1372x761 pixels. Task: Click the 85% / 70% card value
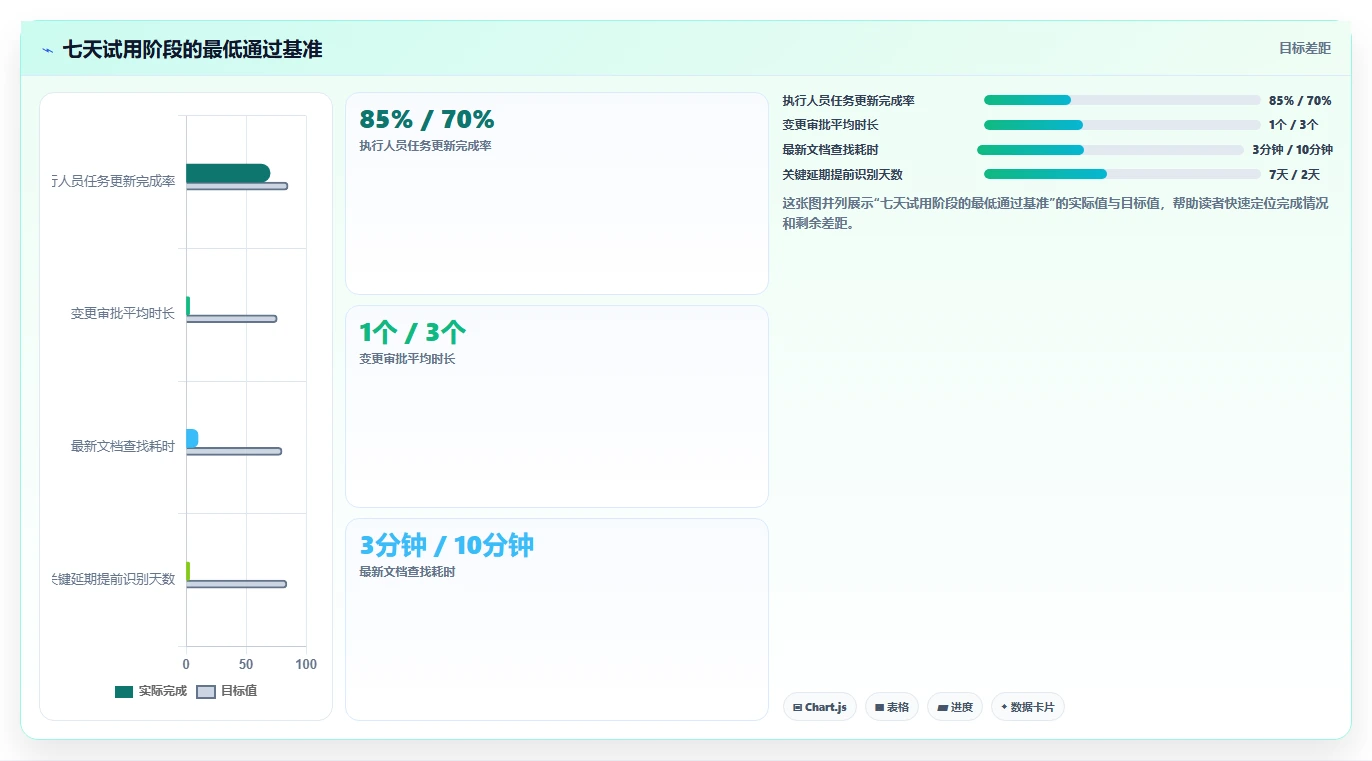[x=427, y=120]
